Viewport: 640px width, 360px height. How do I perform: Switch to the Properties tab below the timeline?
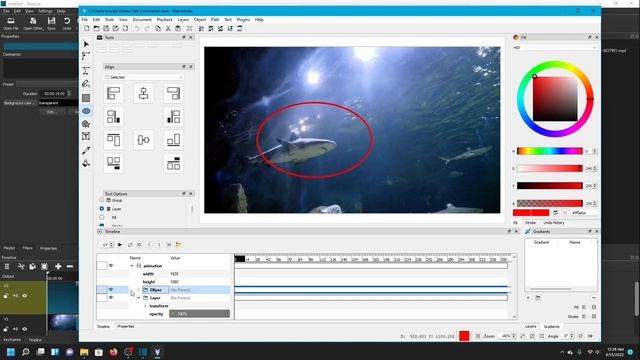click(x=126, y=327)
